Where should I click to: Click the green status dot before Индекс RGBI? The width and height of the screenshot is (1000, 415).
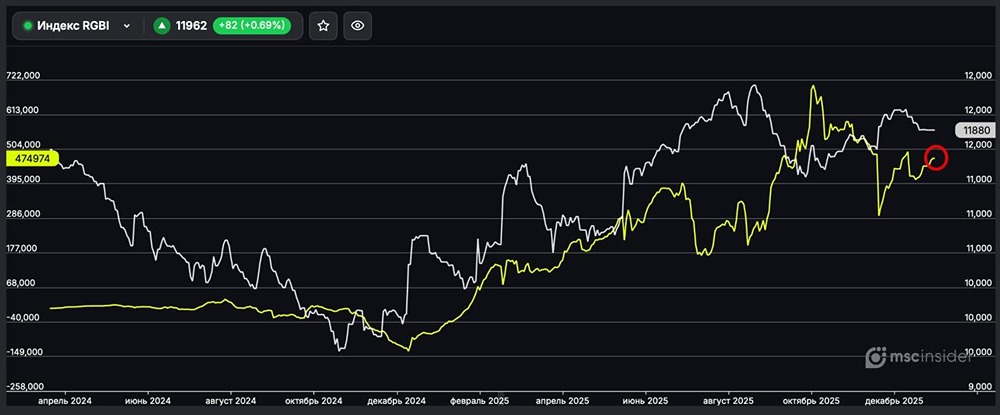pos(28,26)
